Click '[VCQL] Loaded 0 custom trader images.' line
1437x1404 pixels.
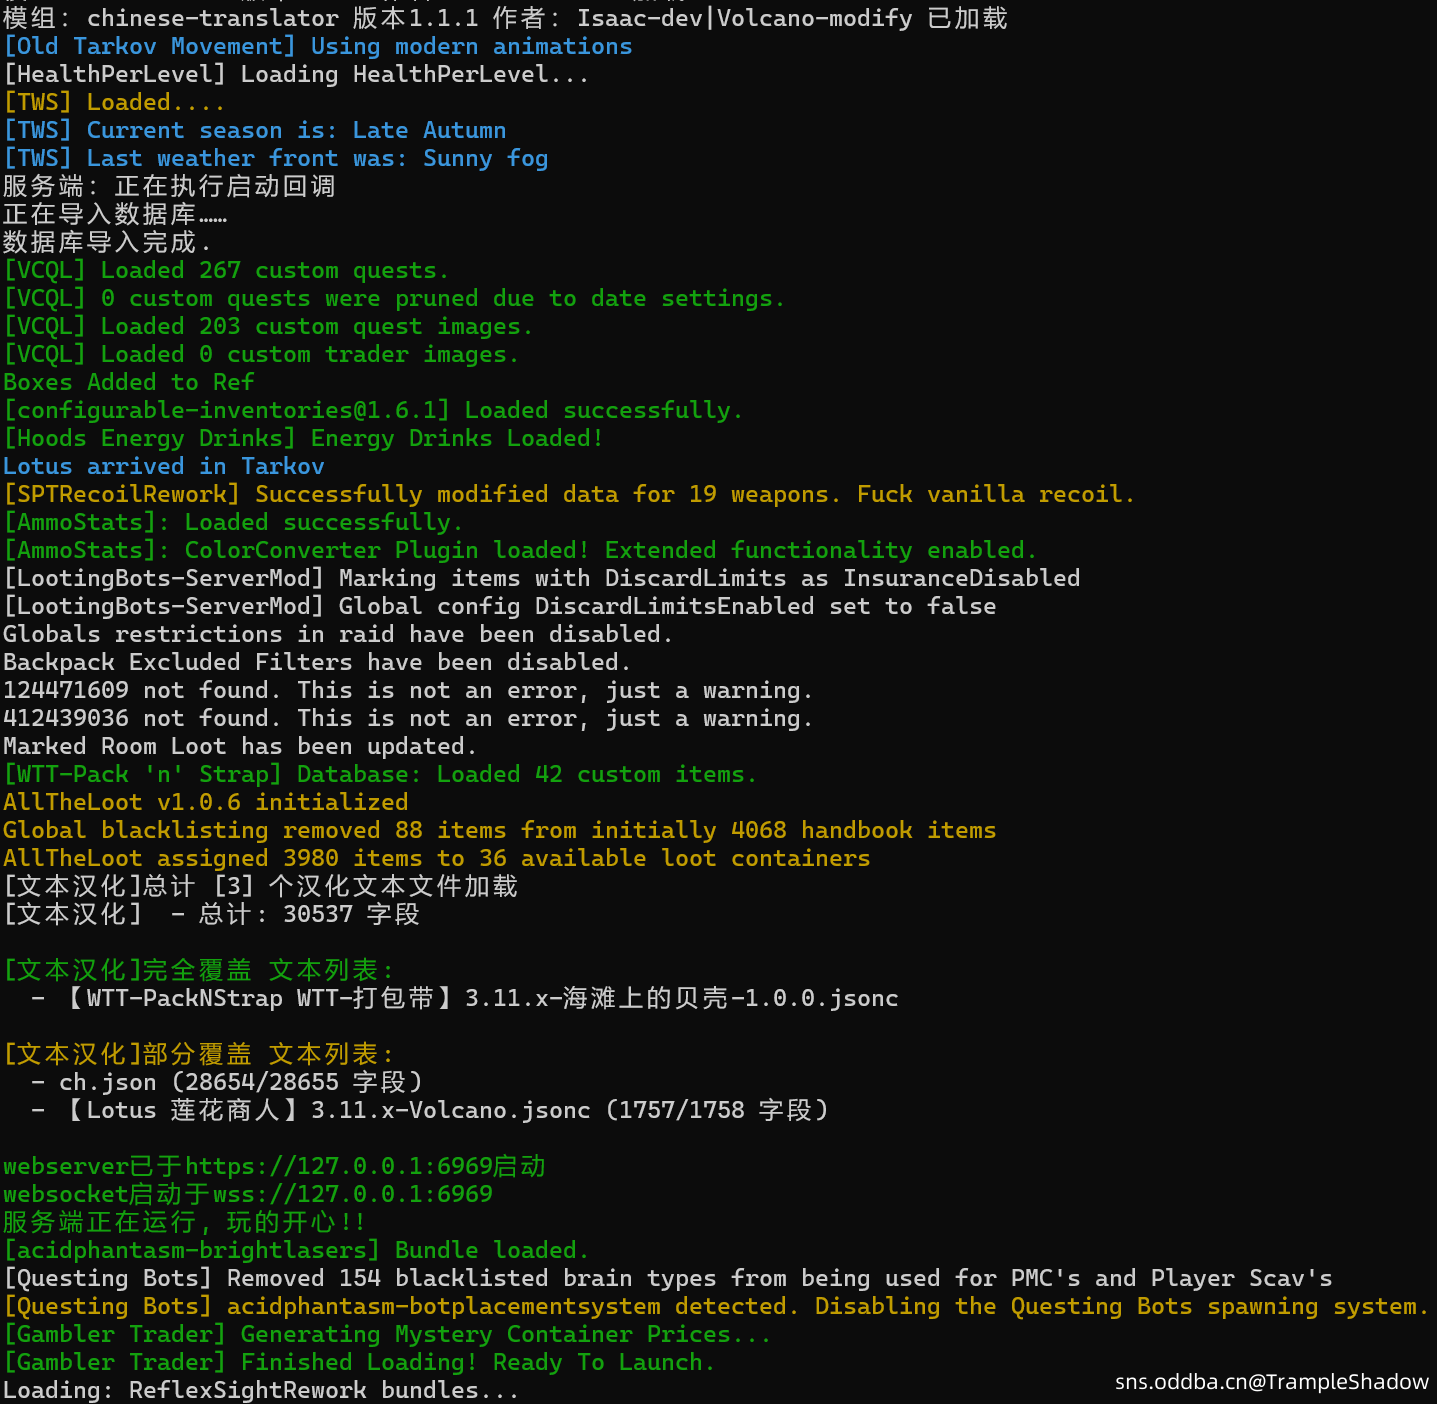[261, 355]
